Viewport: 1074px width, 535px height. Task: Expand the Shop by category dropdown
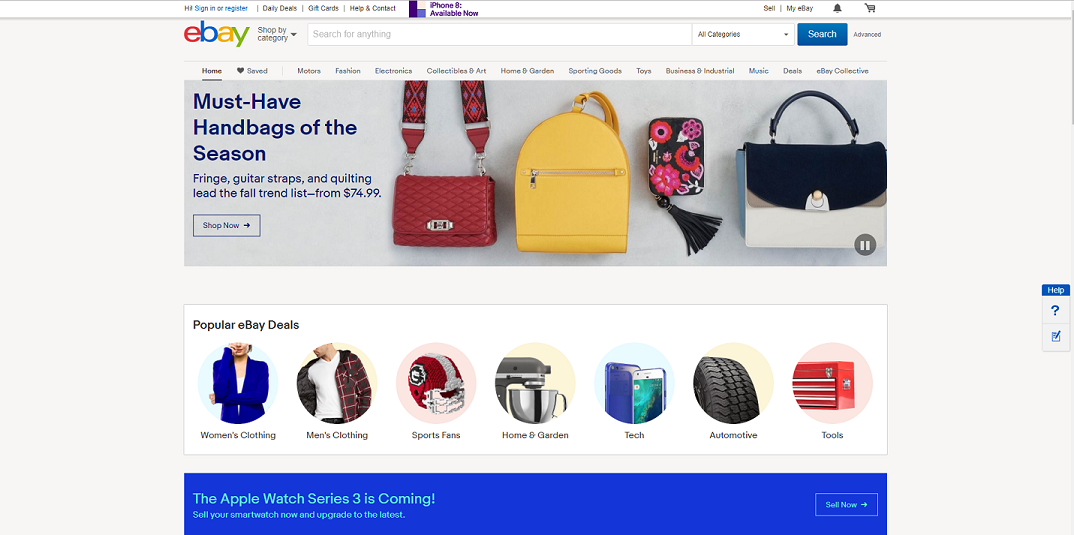click(x=277, y=34)
